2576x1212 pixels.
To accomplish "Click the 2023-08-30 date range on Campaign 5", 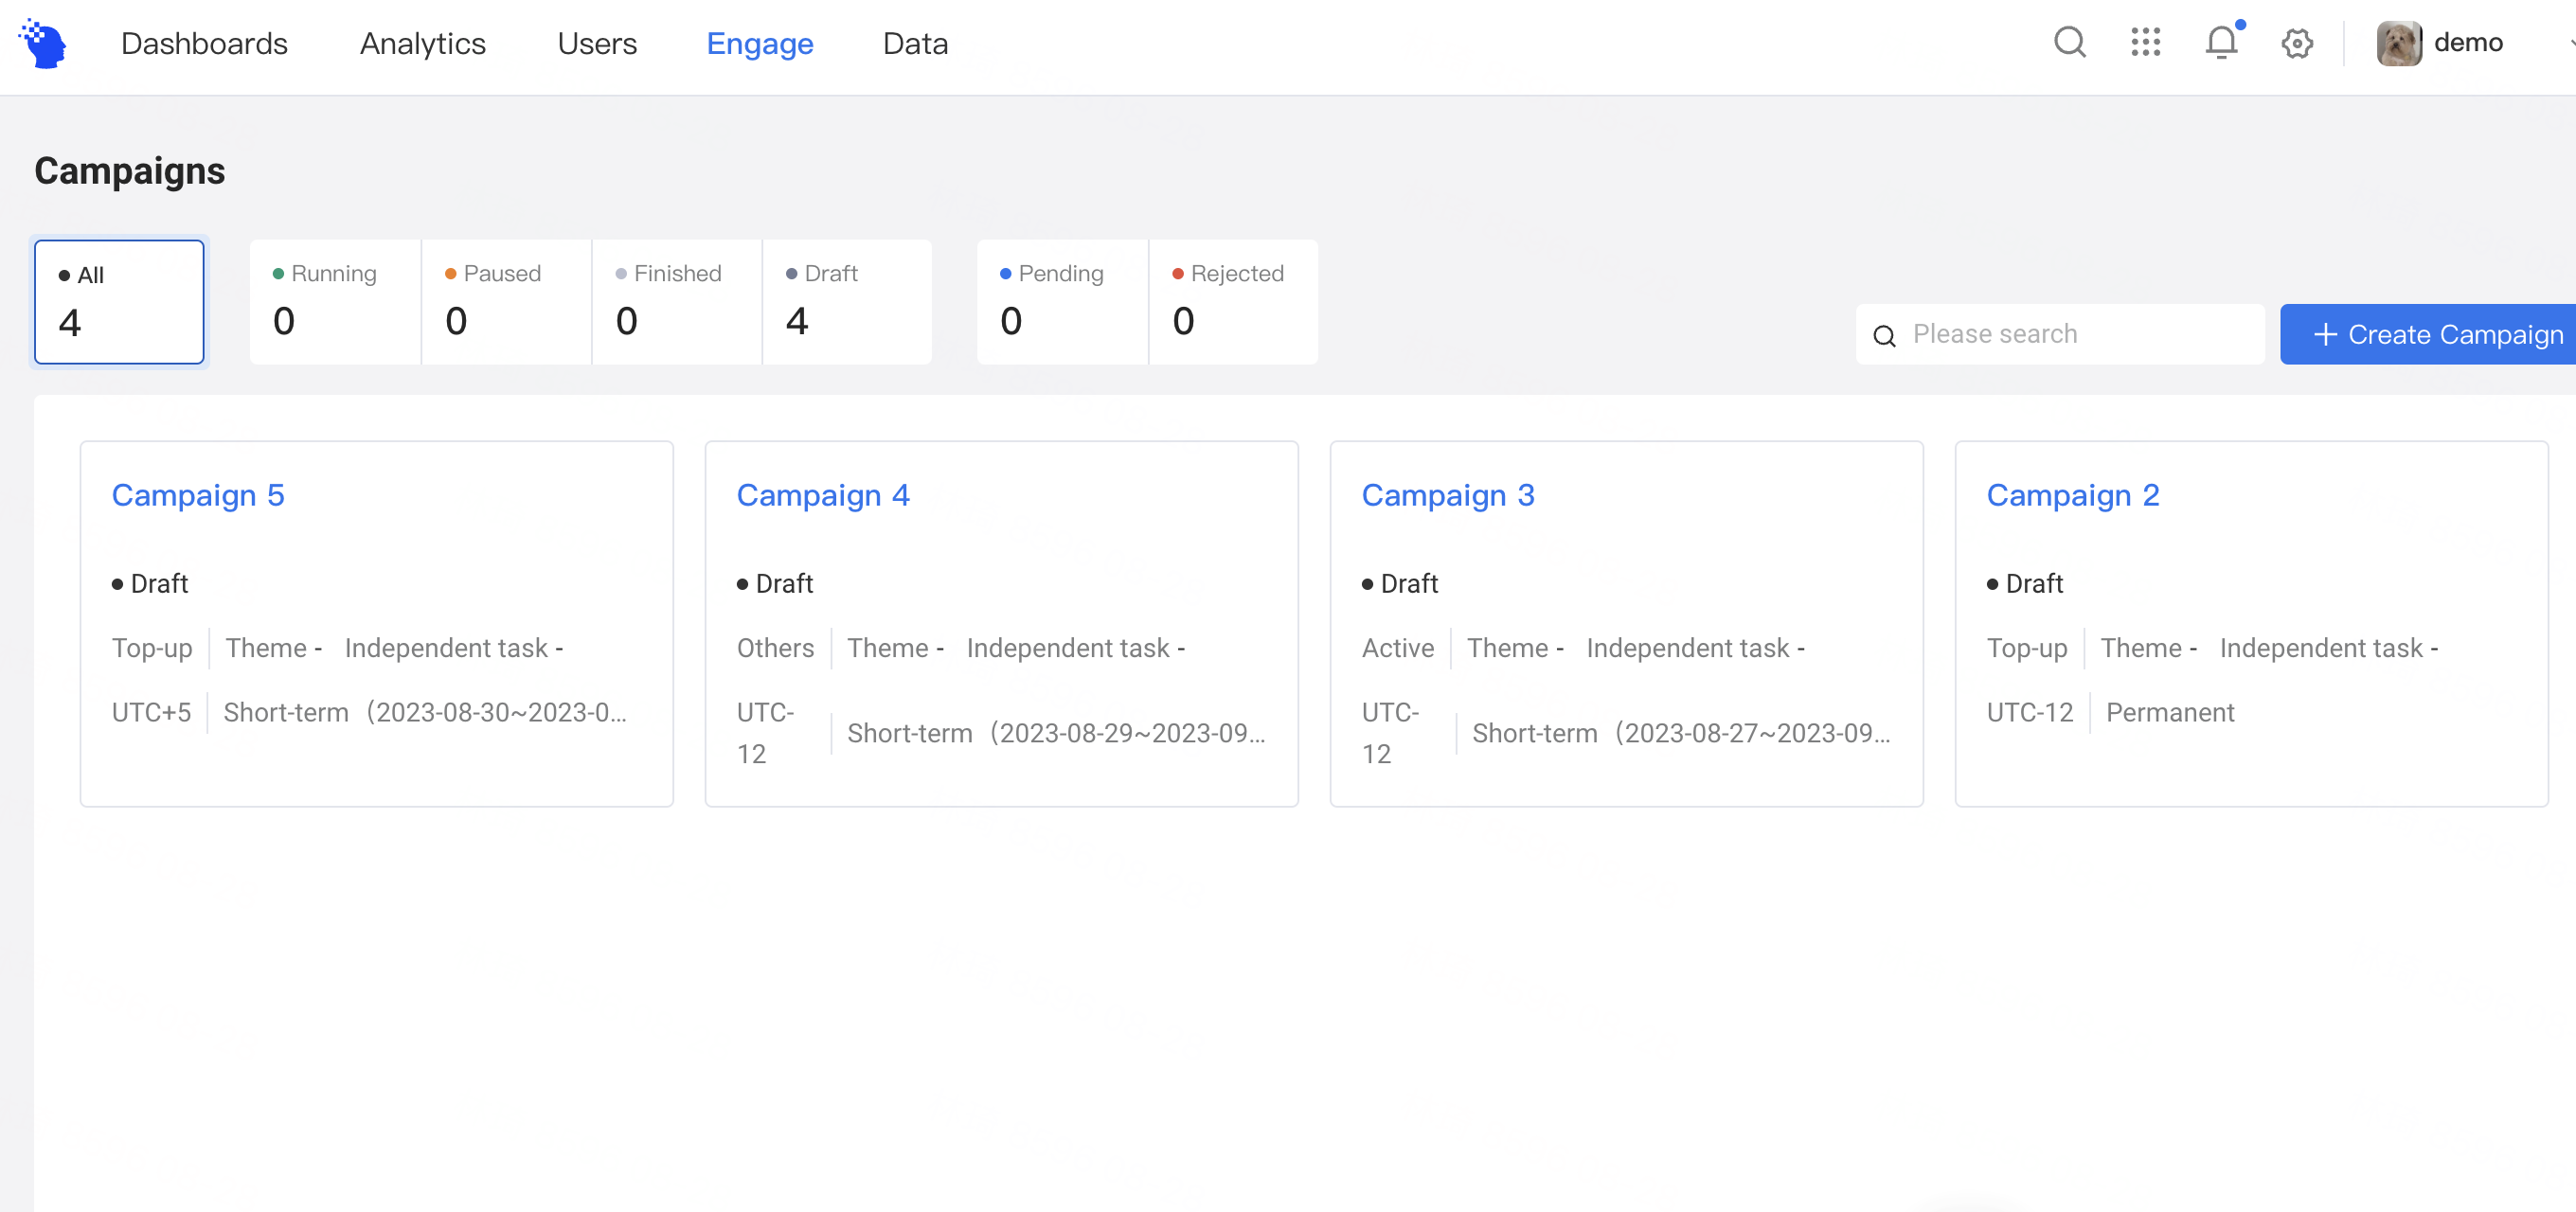I will coord(496,713).
